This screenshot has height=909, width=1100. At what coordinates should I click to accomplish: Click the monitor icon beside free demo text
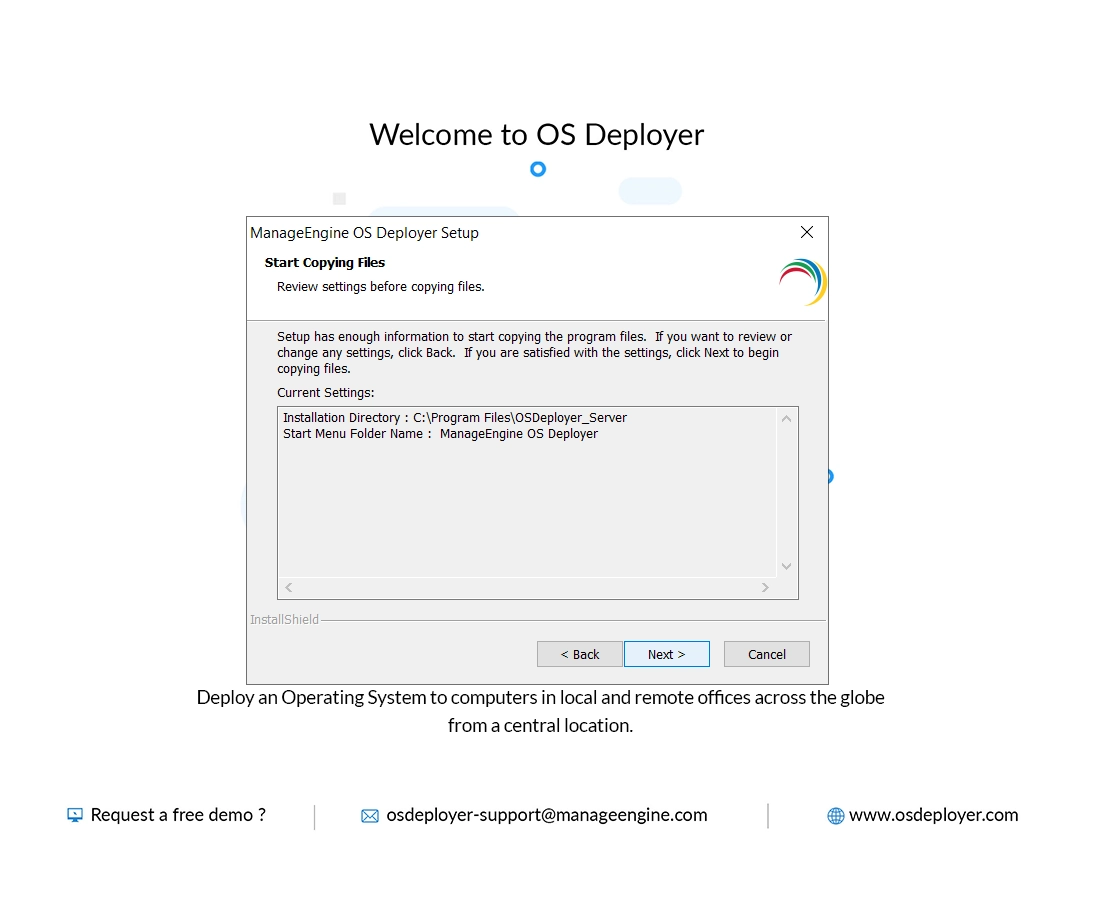click(x=74, y=815)
